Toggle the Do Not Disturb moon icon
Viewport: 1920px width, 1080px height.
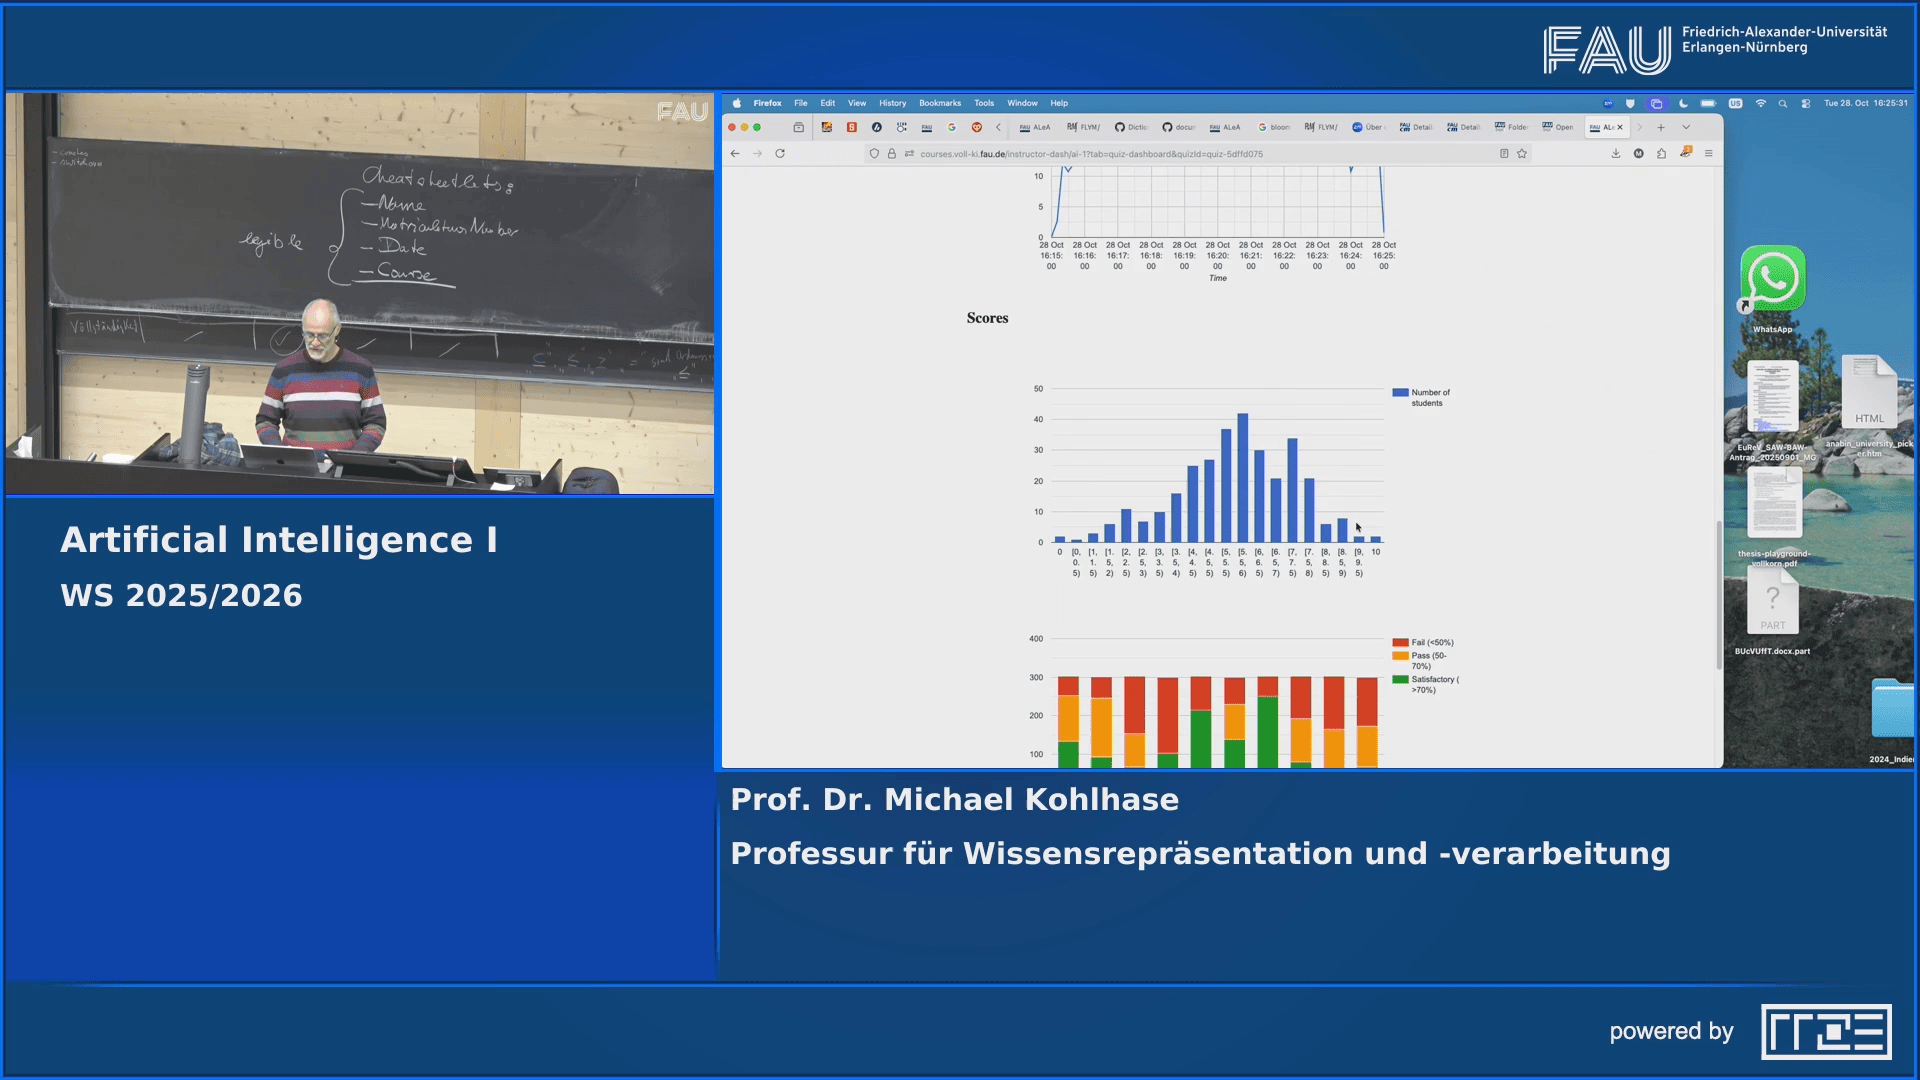click(x=1682, y=103)
